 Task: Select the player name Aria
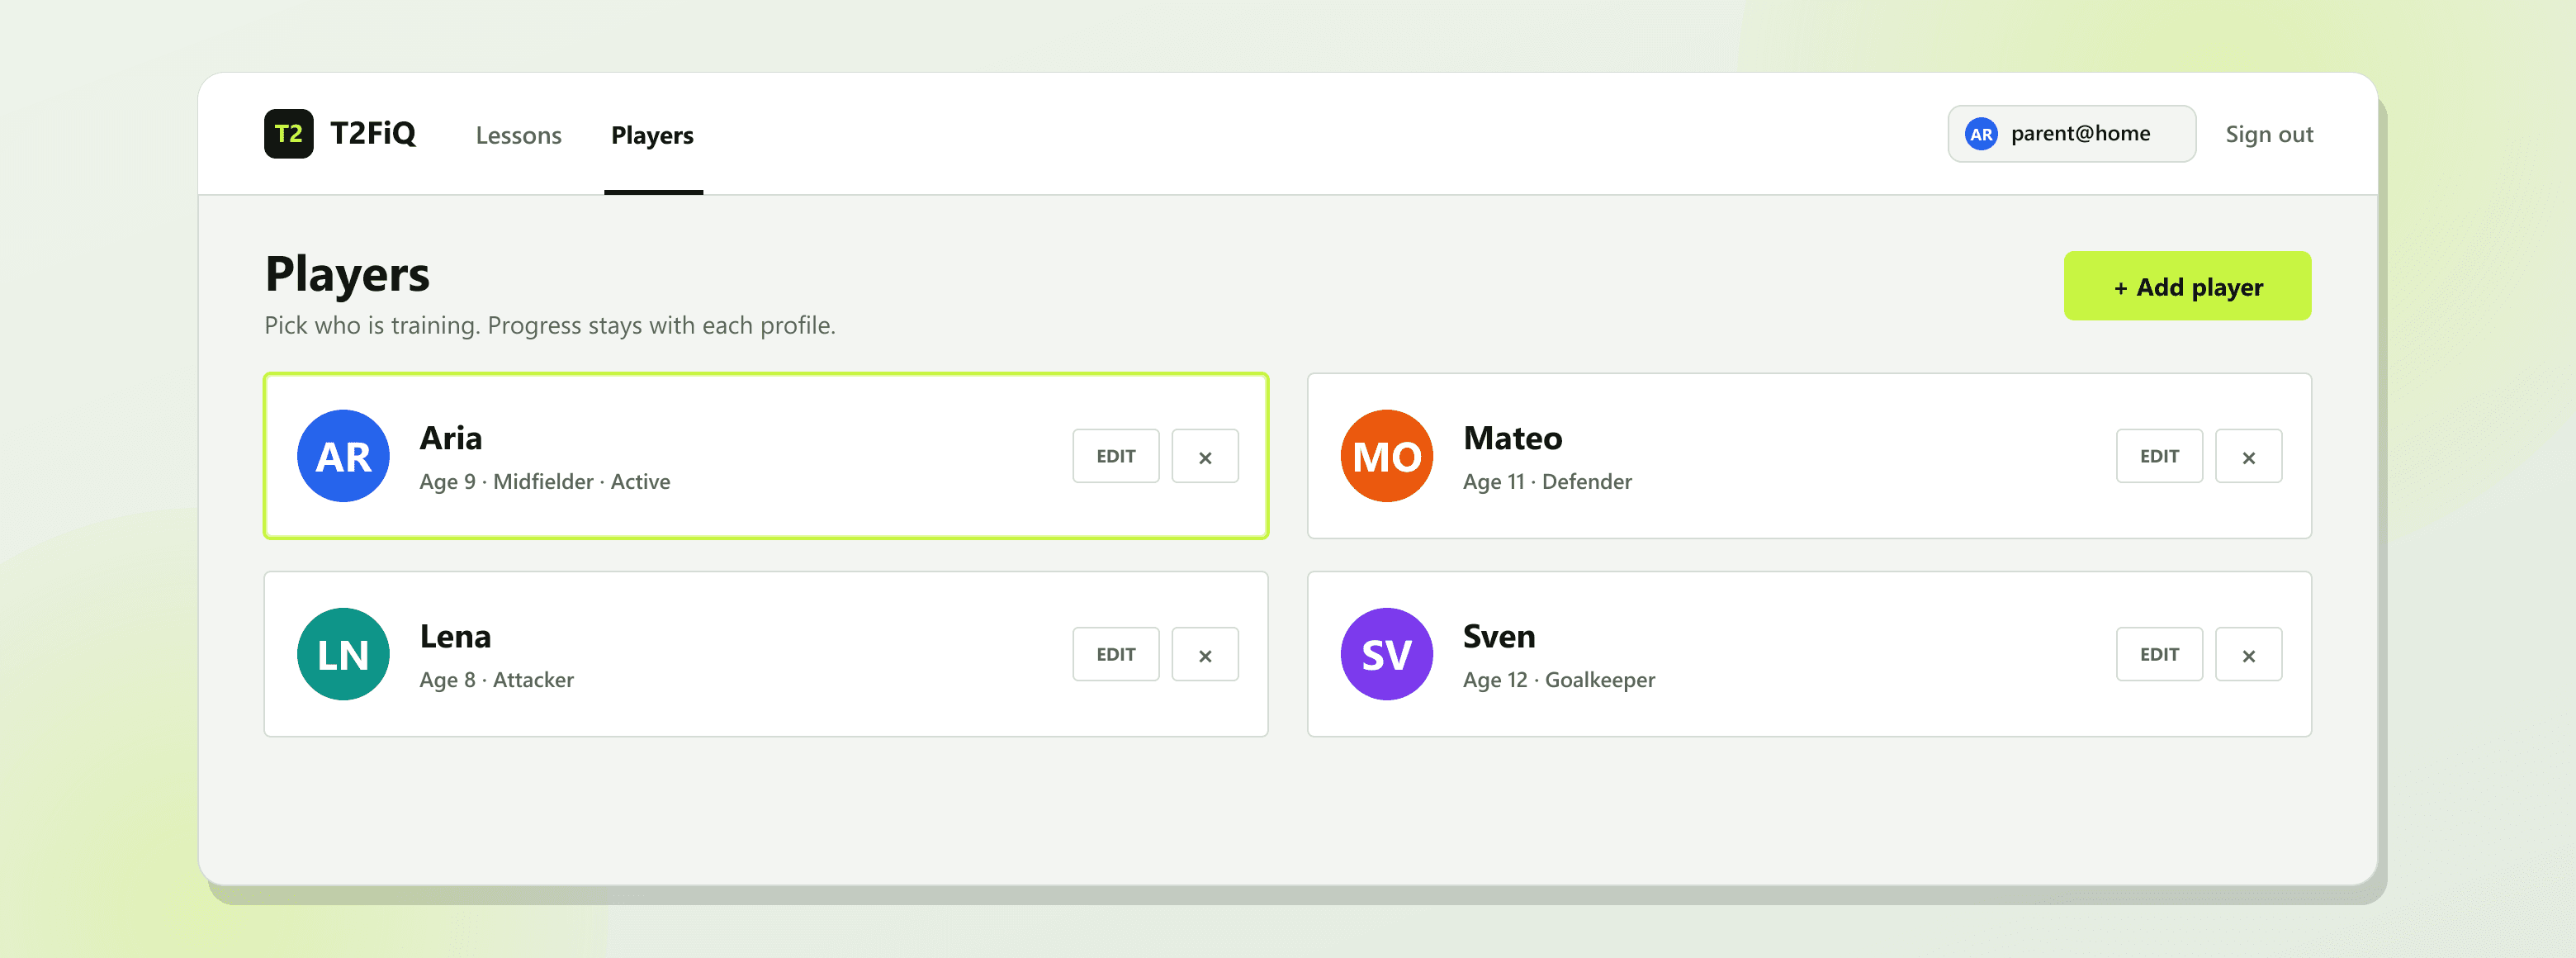point(450,437)
